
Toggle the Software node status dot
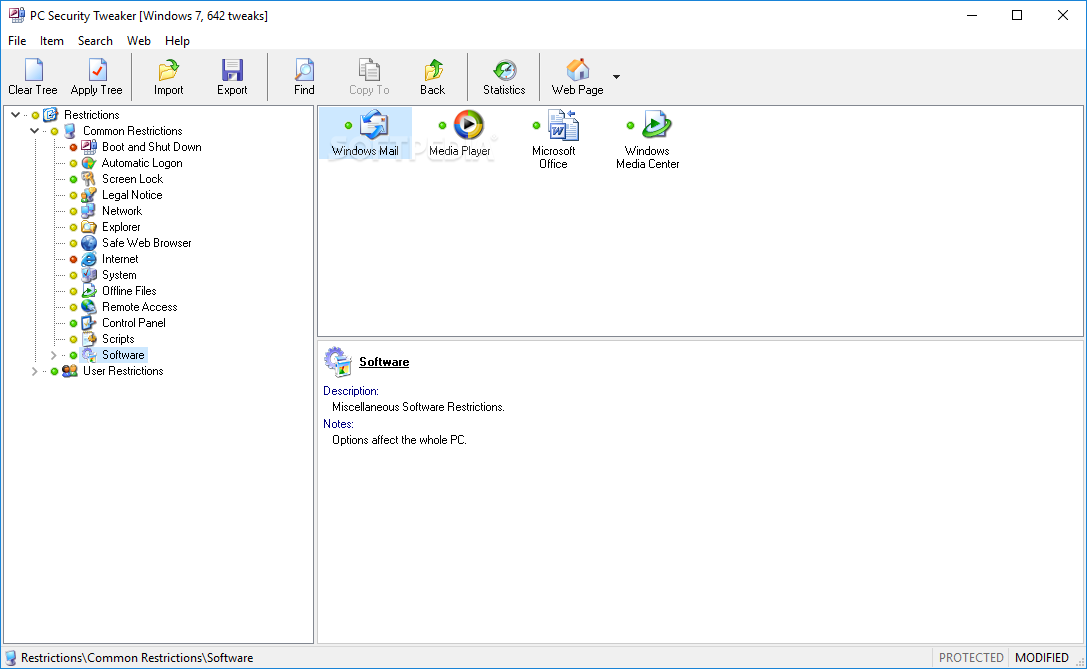pyautogui.click(x=73, y=355)
